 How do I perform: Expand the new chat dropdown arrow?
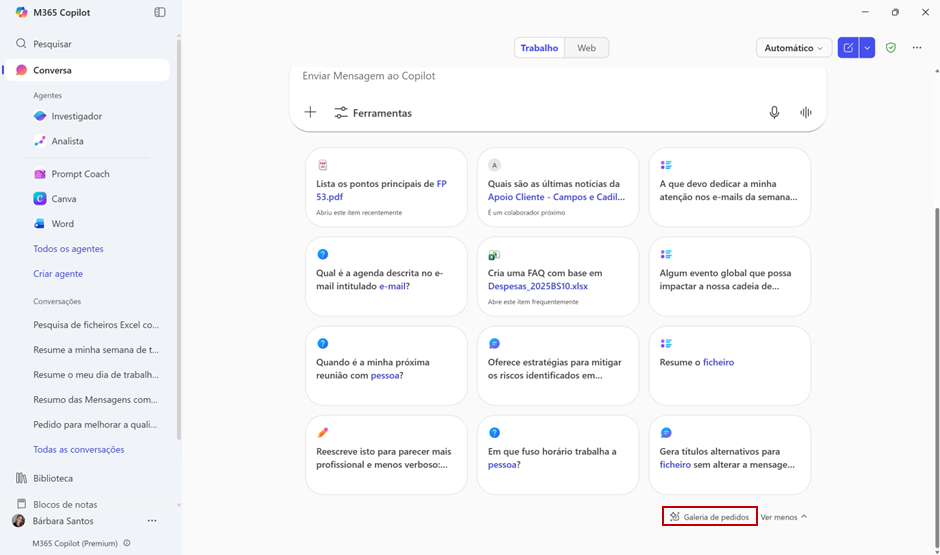pos(867,48)
